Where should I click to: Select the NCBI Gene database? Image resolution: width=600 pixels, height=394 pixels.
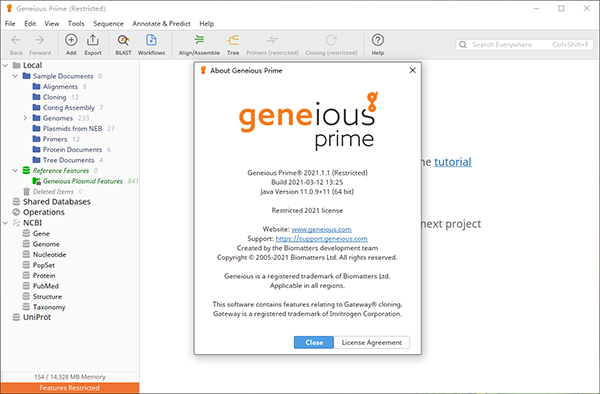pyautogui.click(x=41, y=233)
